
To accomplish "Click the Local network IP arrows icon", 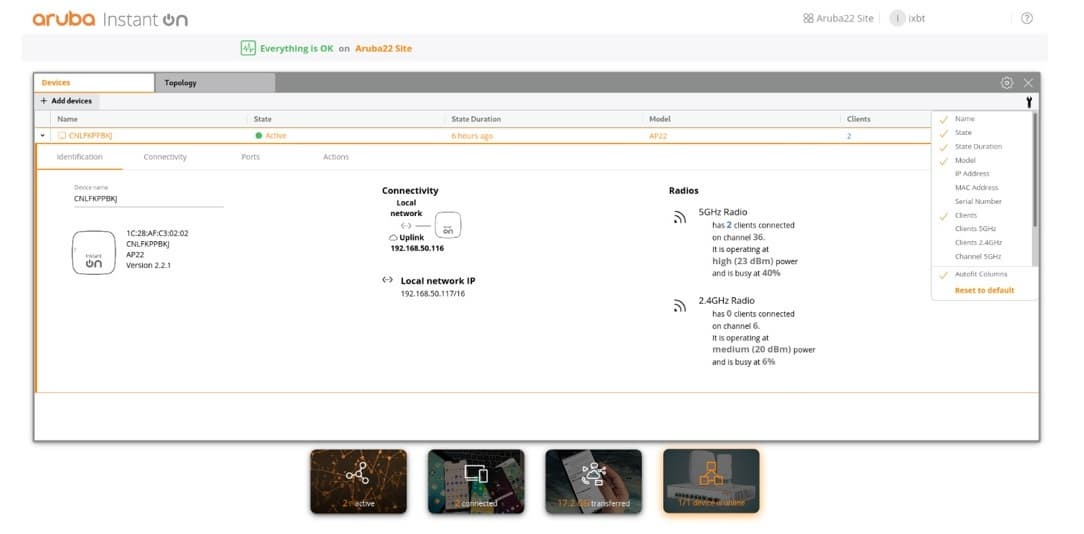I will (x=387, y=280).
